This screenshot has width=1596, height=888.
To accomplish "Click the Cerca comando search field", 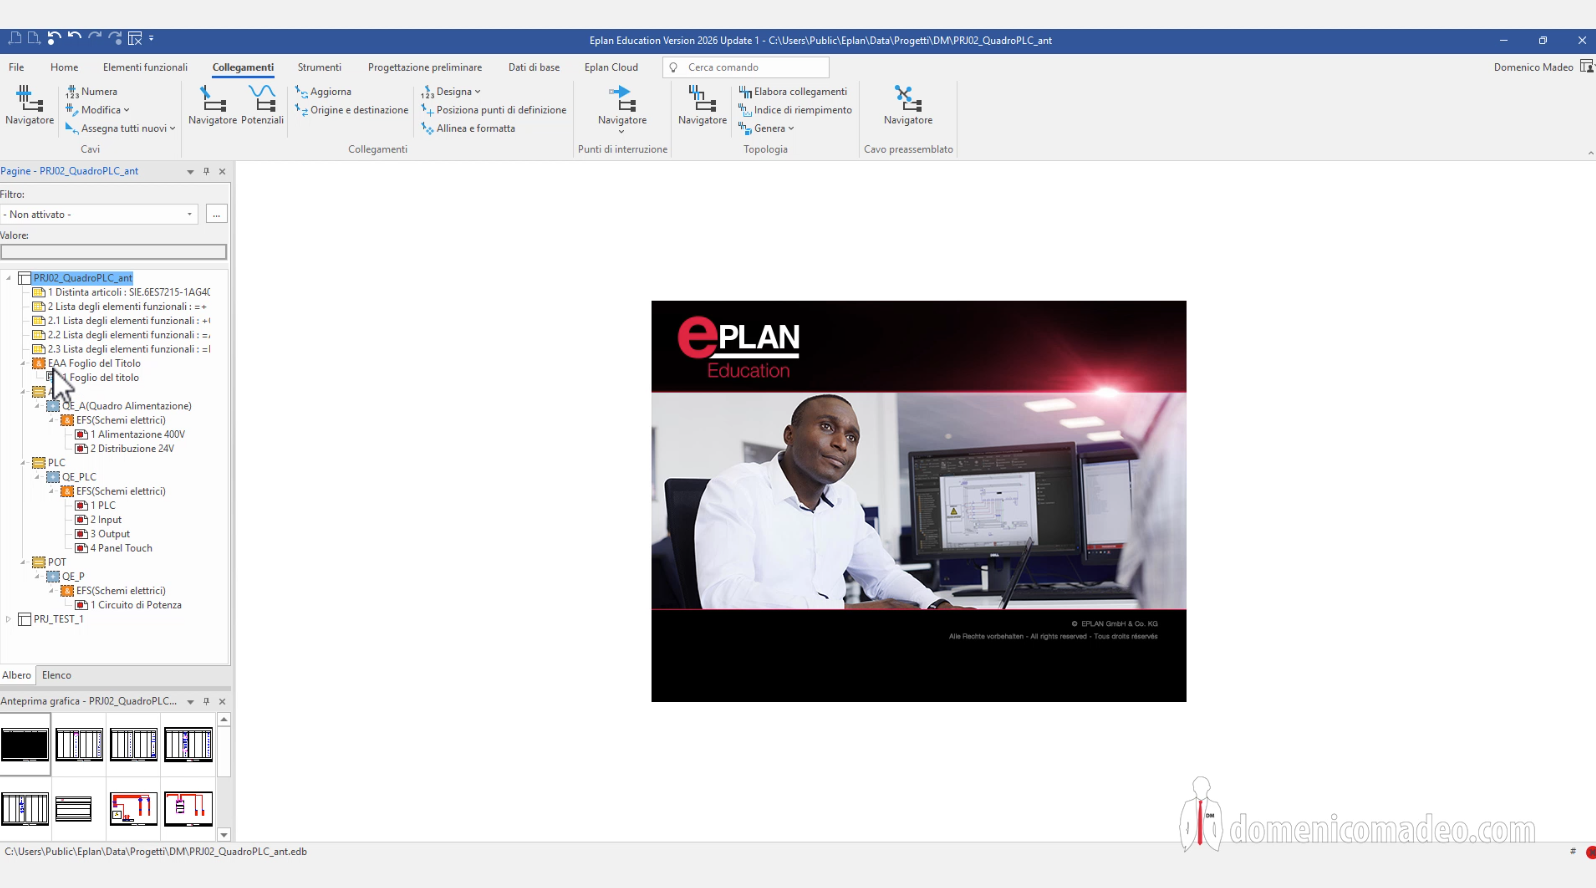I will (x=752, y=67).
